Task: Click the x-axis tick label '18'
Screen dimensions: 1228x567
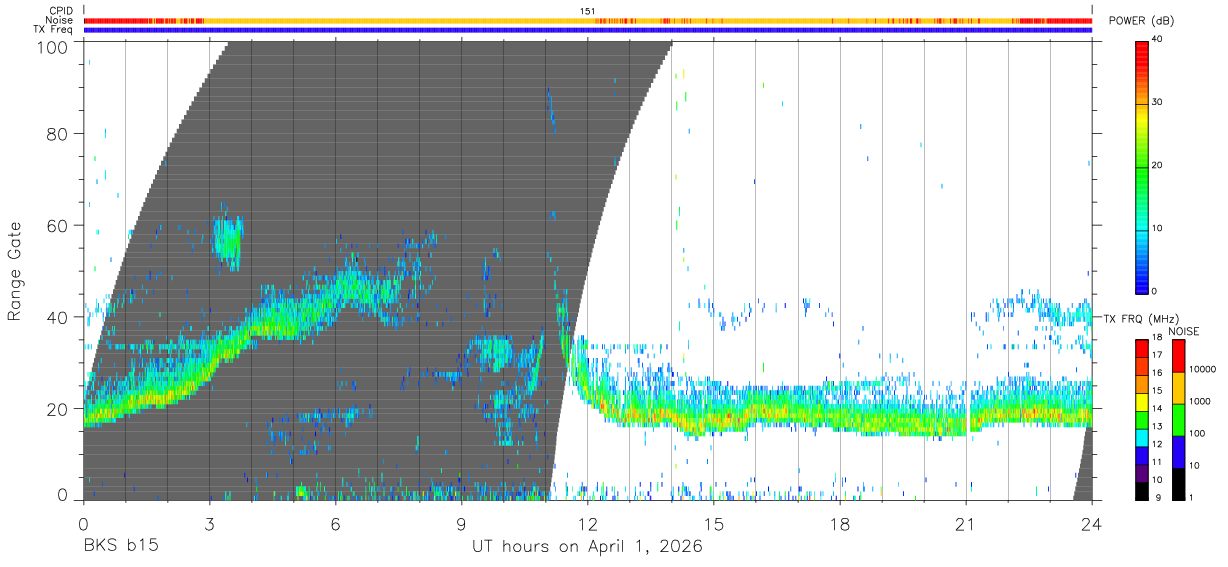Action: click(x=839, y=523)
